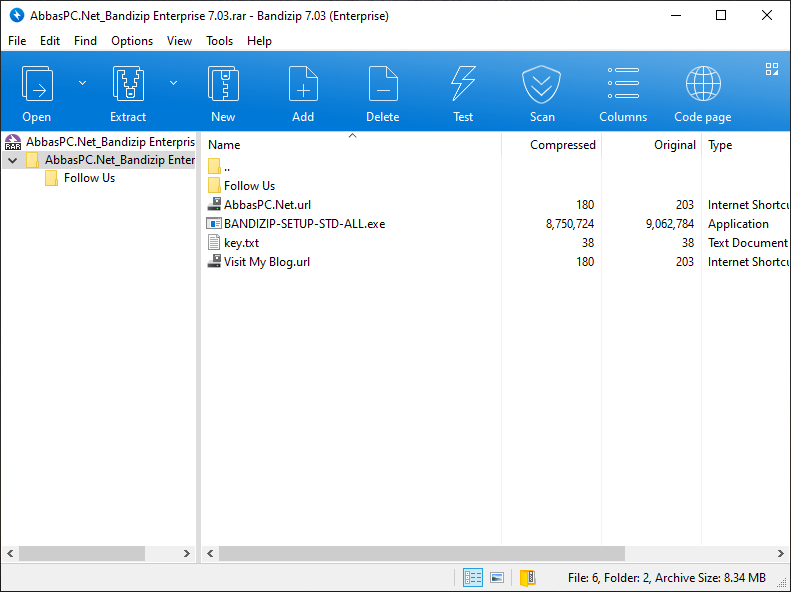Click the Visit My Blog.url shortcut icon
This screenshot has height=592, width=791.
click(214, 261)
